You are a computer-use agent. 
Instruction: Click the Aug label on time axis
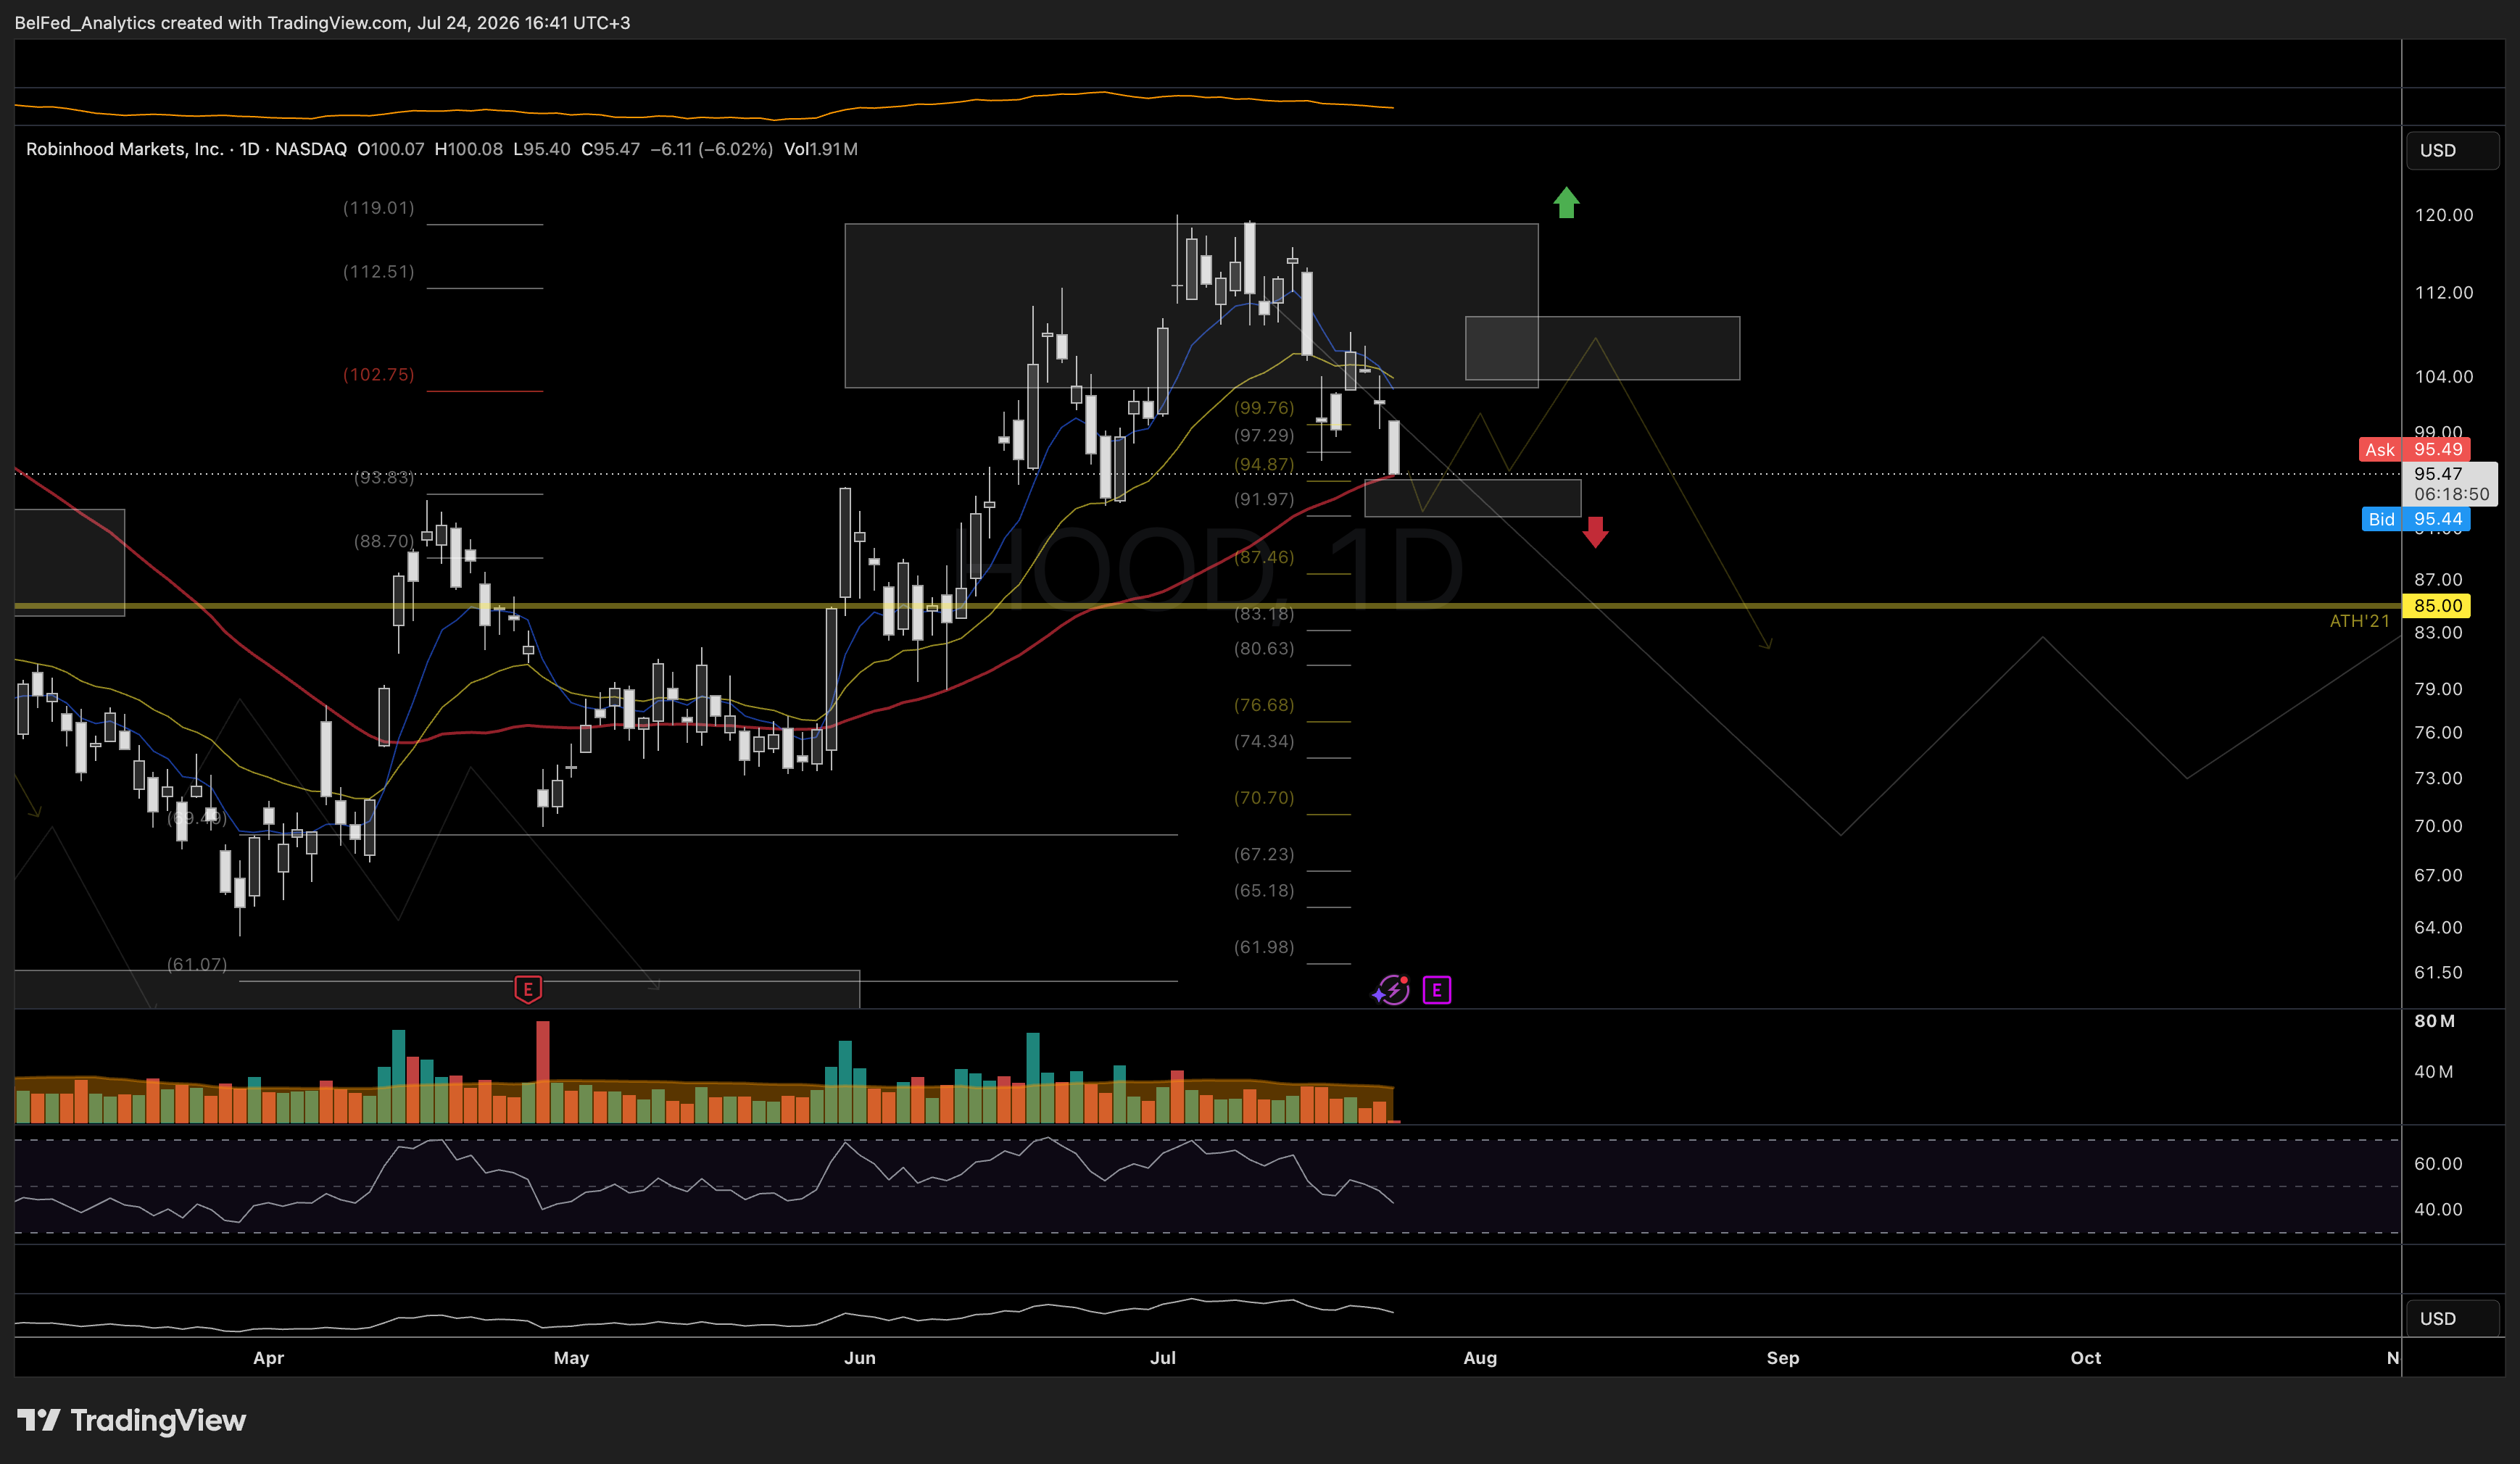1480,1358
